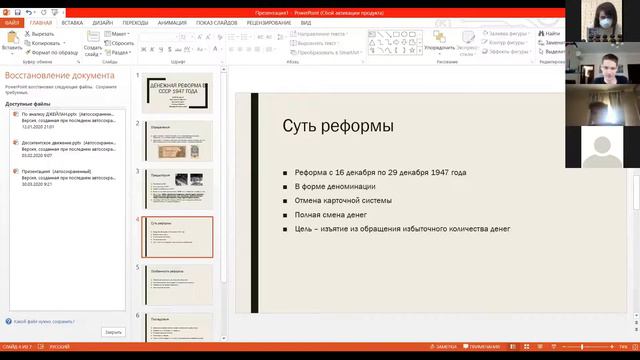Open the ФАЙЛ tab
Screen dimensions: 640x360
(x=12, y=23)
